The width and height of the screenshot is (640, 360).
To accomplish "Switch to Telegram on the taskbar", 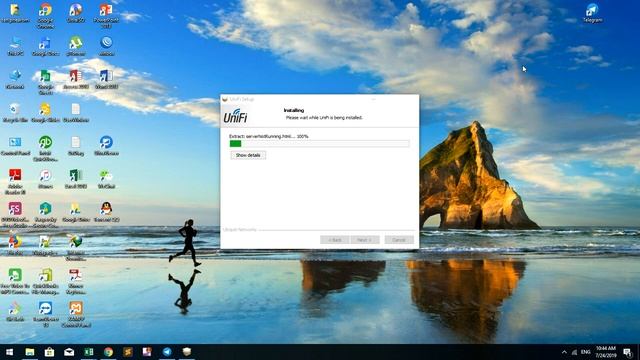I will [x=167, y=352].
